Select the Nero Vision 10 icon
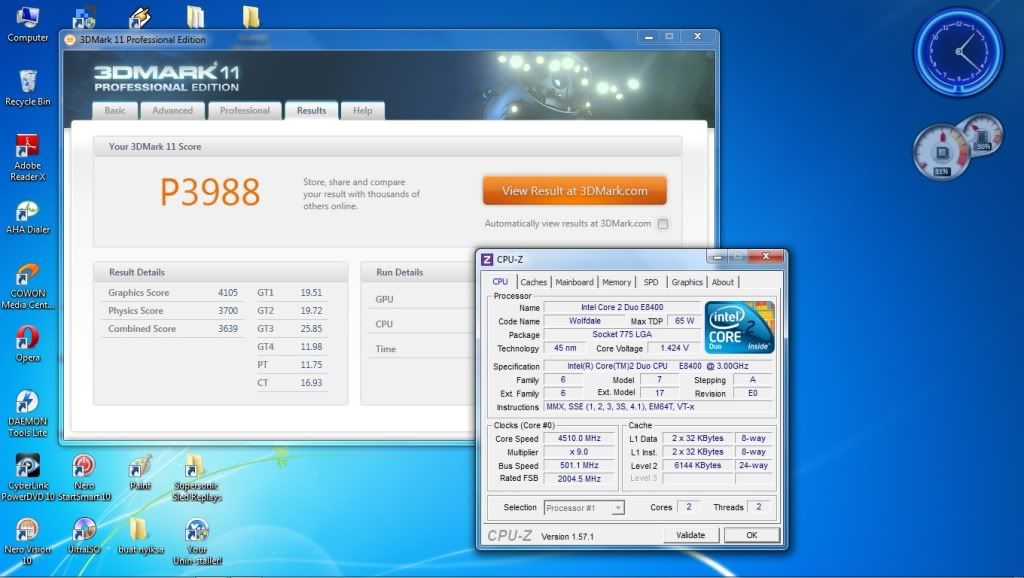Screen dimensions: 1024x578 tap(27, 541)
